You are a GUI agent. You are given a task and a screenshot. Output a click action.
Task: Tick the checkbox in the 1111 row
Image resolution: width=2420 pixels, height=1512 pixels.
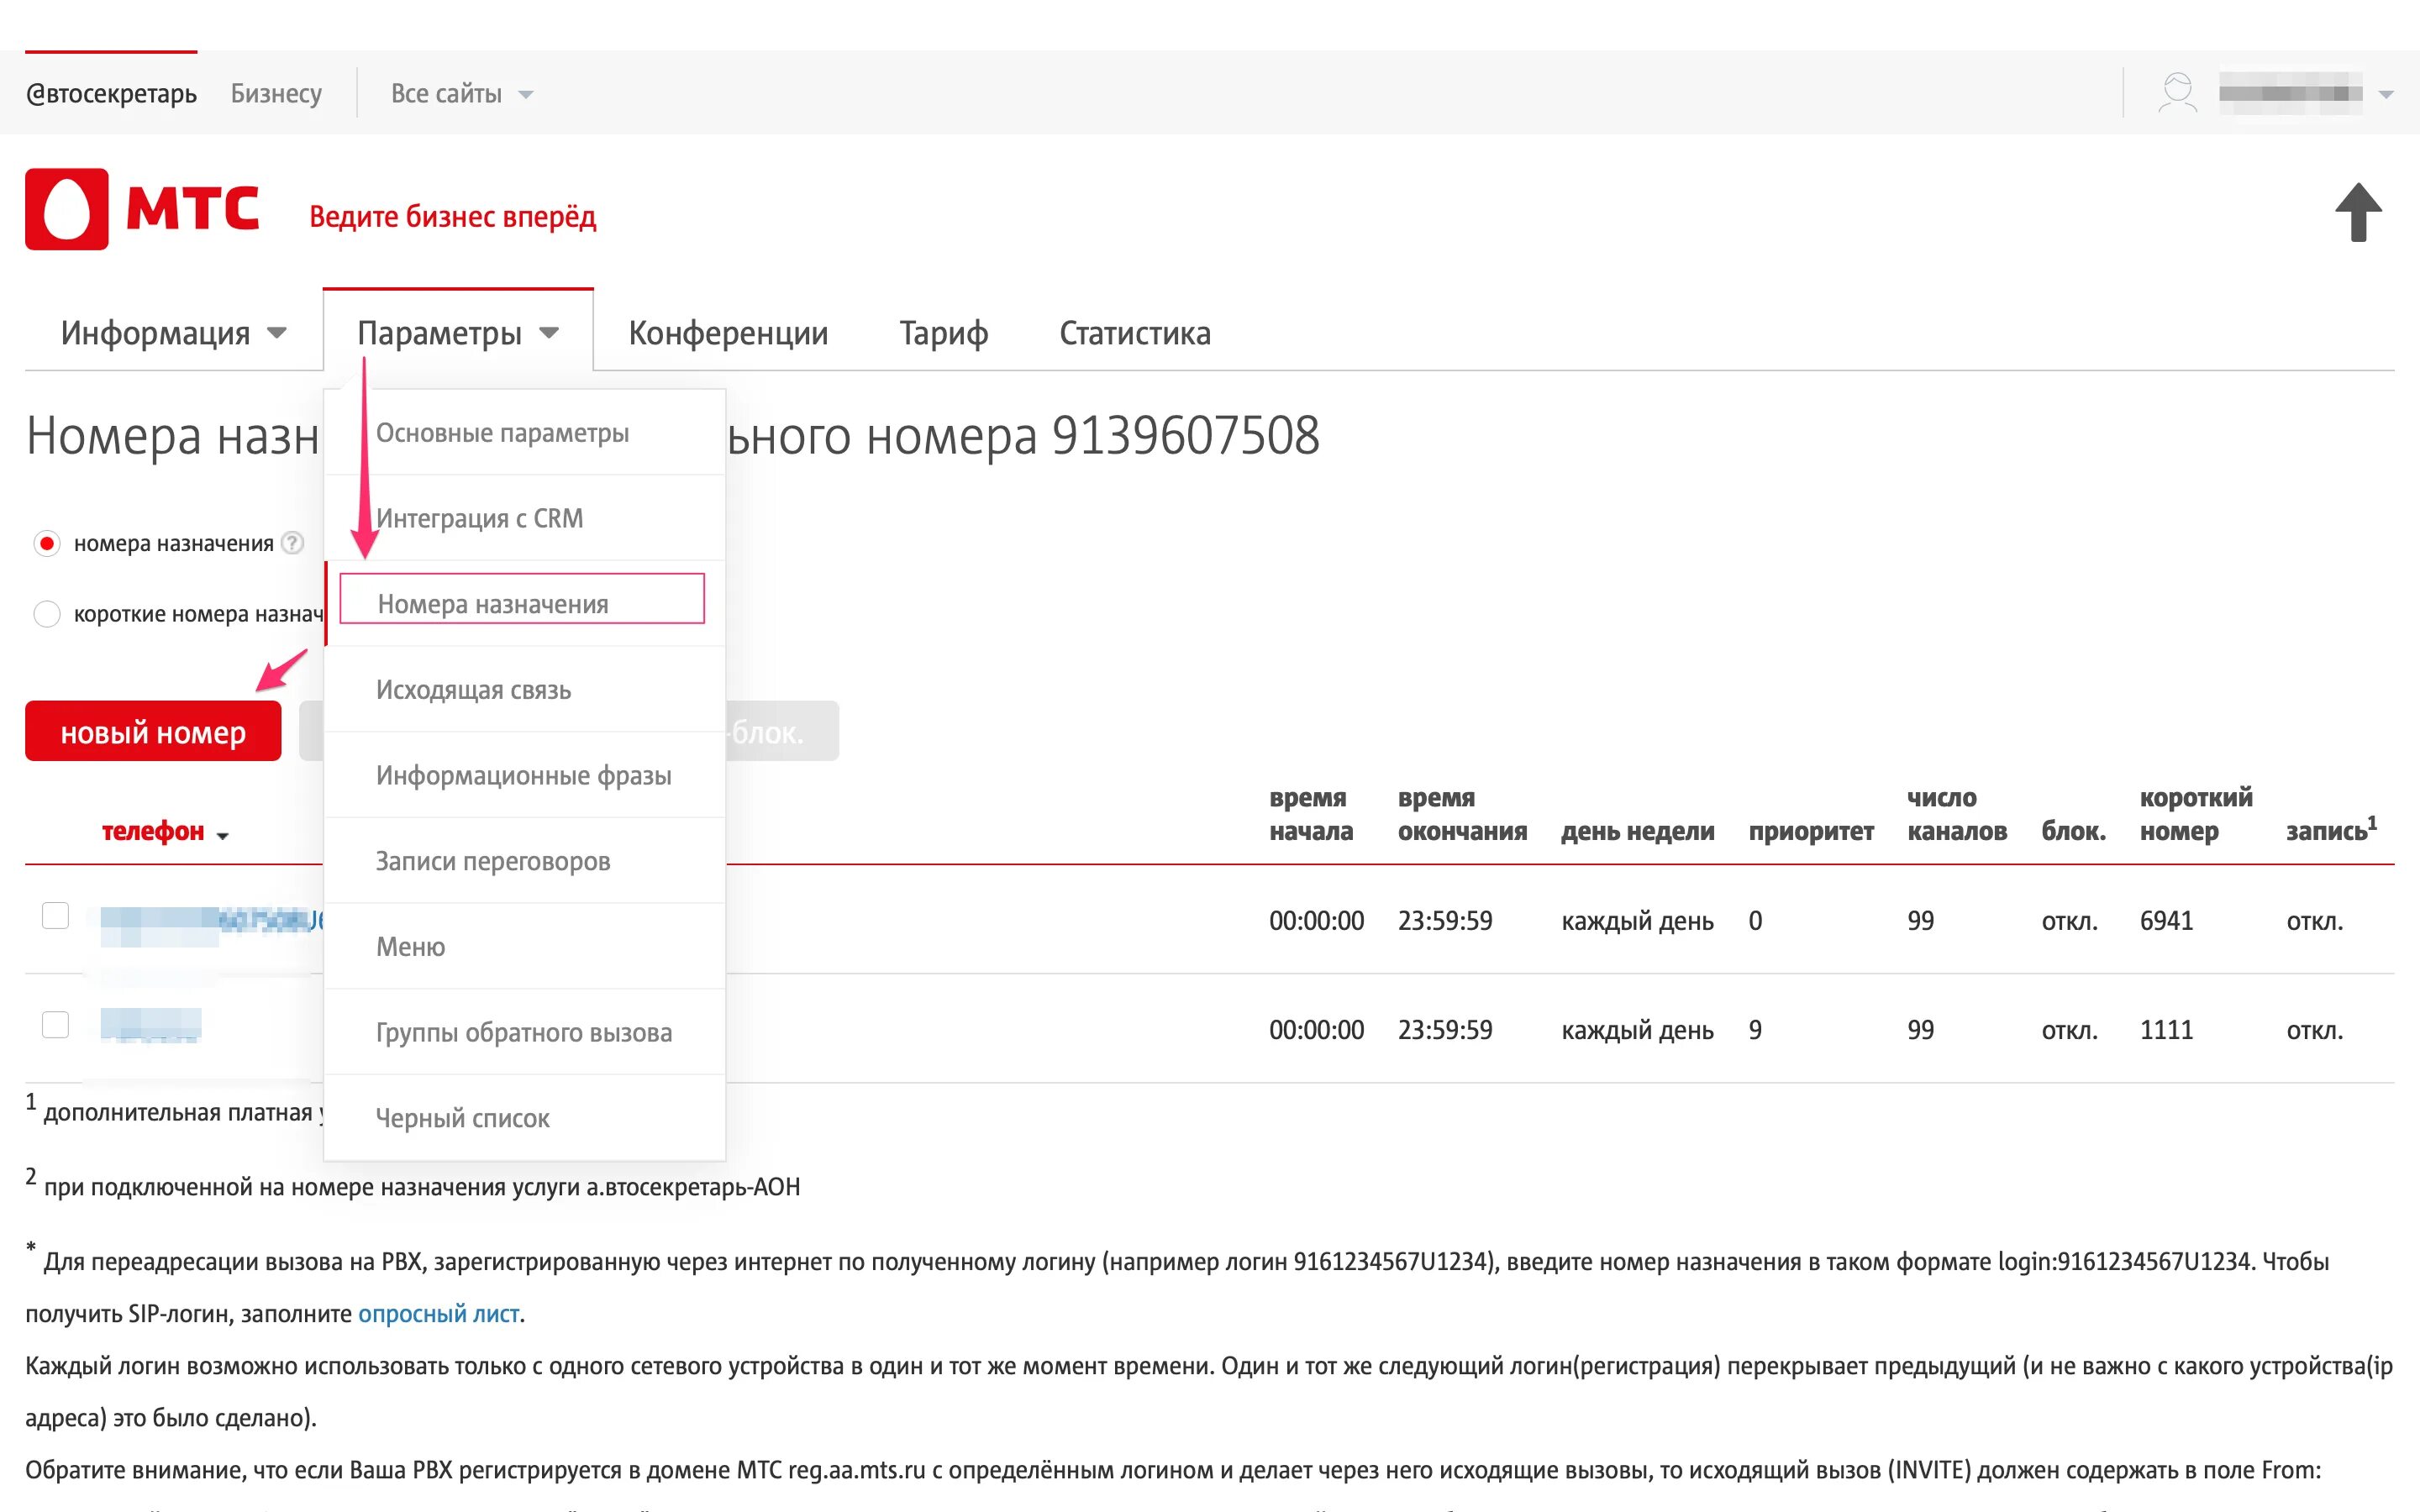[x=55, y=1025]
